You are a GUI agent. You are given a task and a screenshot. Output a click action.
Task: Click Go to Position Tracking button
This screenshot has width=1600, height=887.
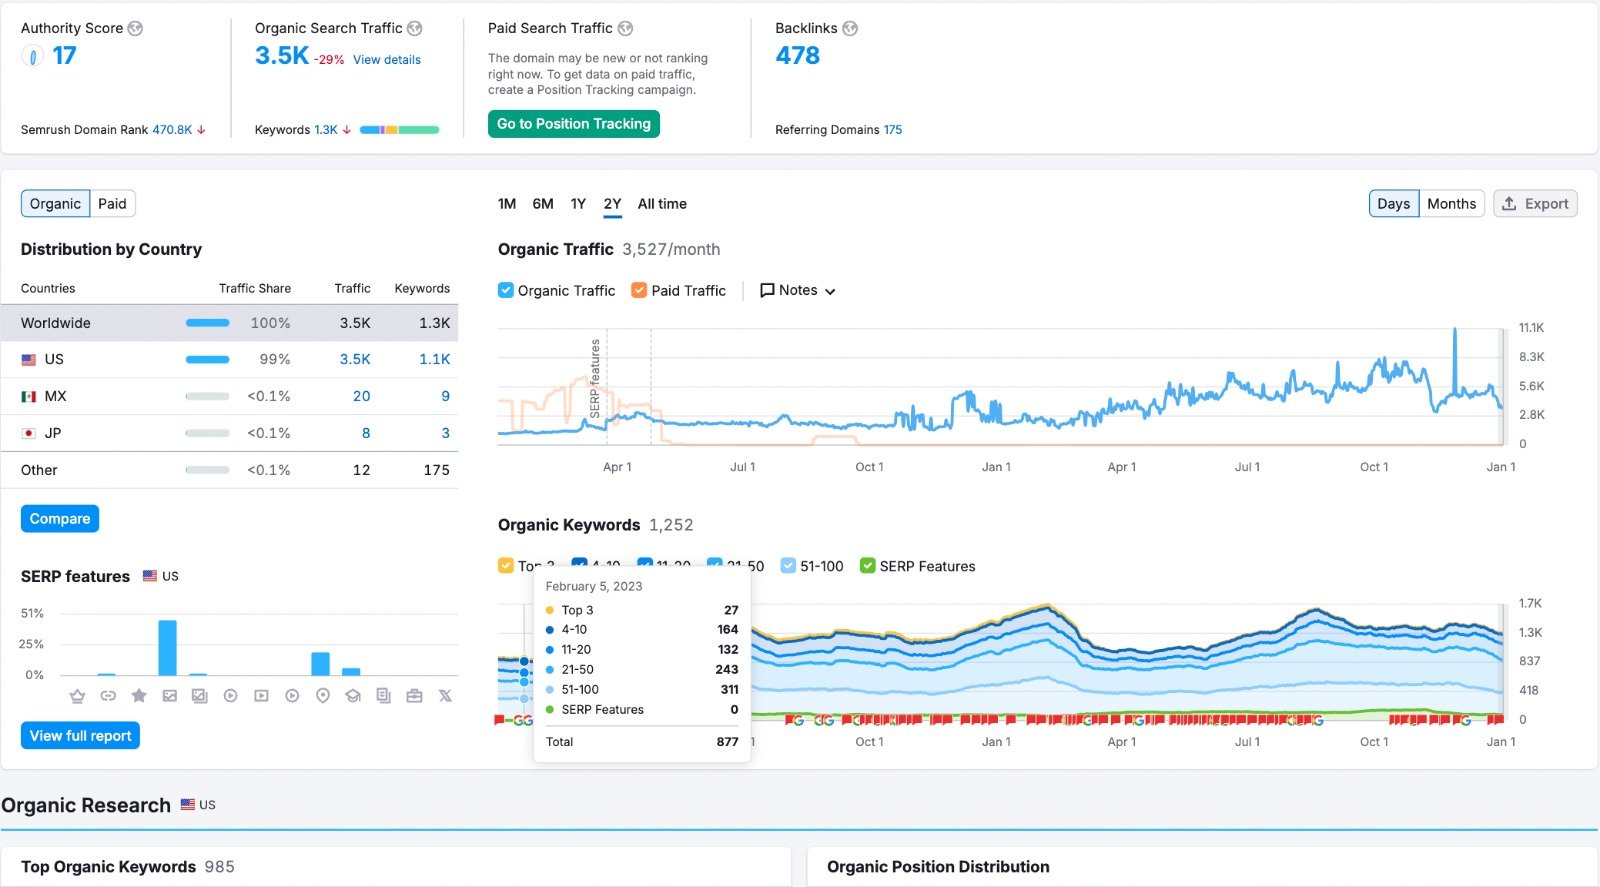[x=574, y=124]
